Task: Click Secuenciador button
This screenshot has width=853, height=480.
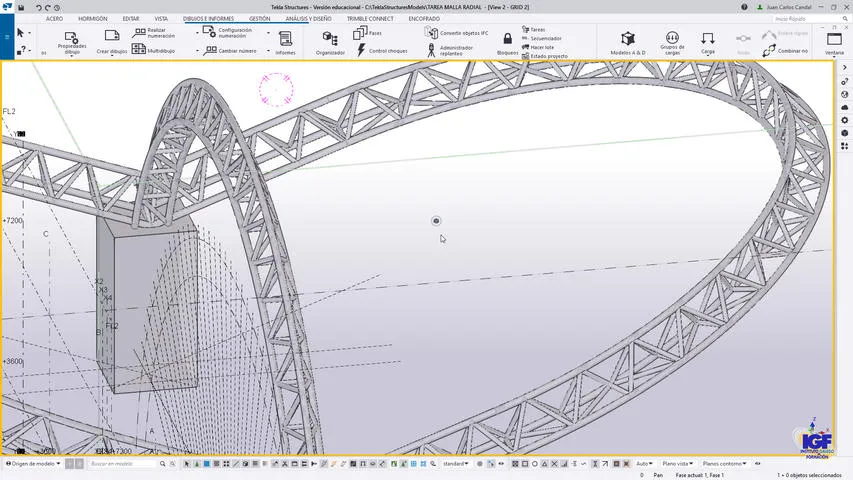Action: tap(542, 39)
